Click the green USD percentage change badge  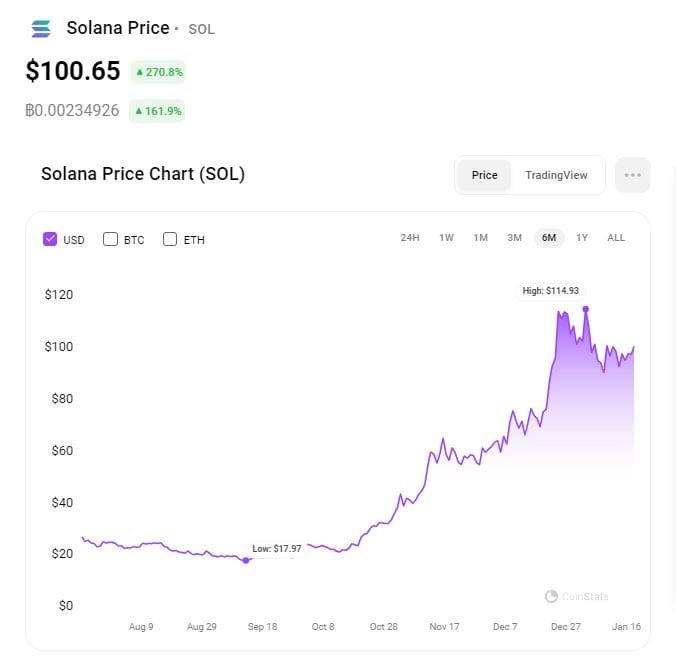click(x=156, y=72)
